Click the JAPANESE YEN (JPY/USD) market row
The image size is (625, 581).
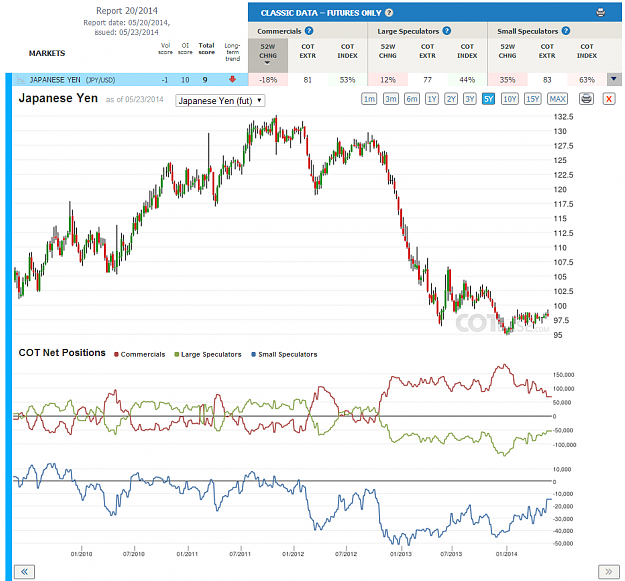pos(130,80)
